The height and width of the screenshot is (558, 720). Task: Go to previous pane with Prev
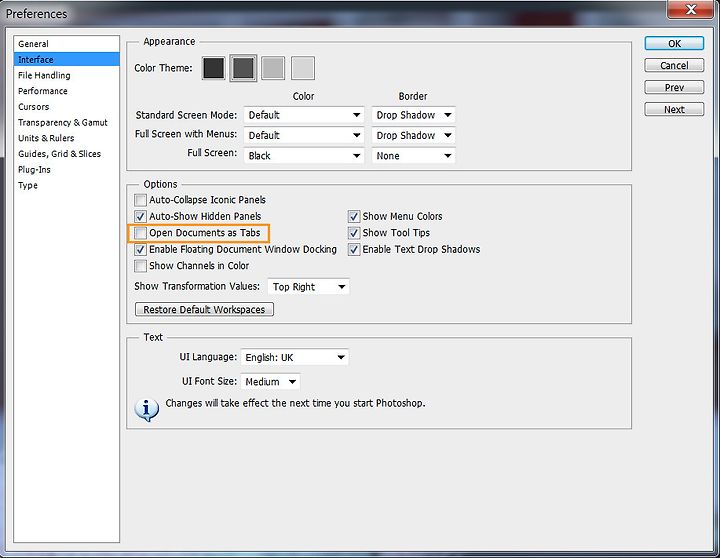(x=674, y=87)
